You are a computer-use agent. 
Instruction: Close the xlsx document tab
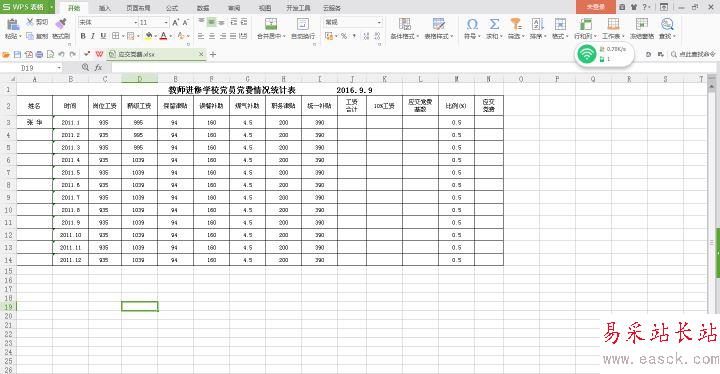(x=201, y=54)
